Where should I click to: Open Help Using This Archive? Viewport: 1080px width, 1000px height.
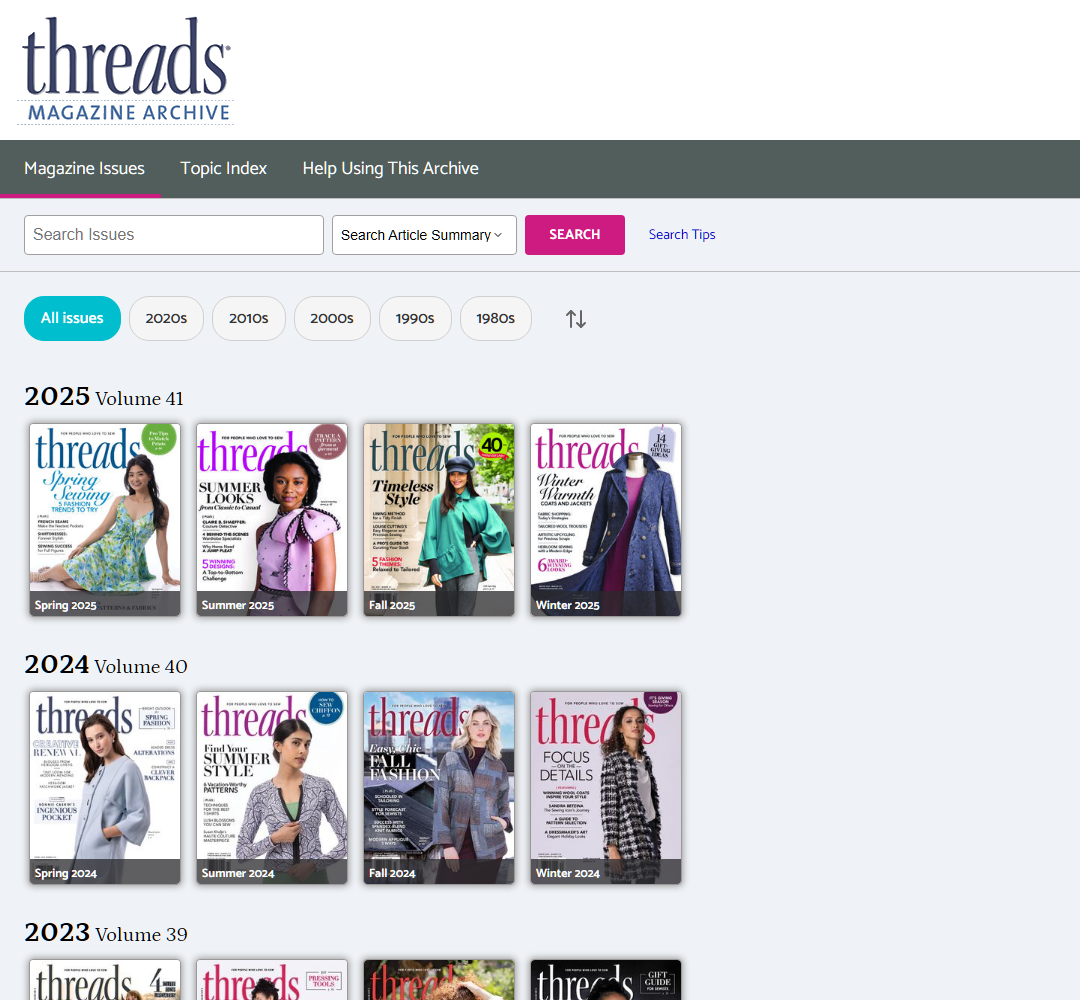(x=390, y=168)
